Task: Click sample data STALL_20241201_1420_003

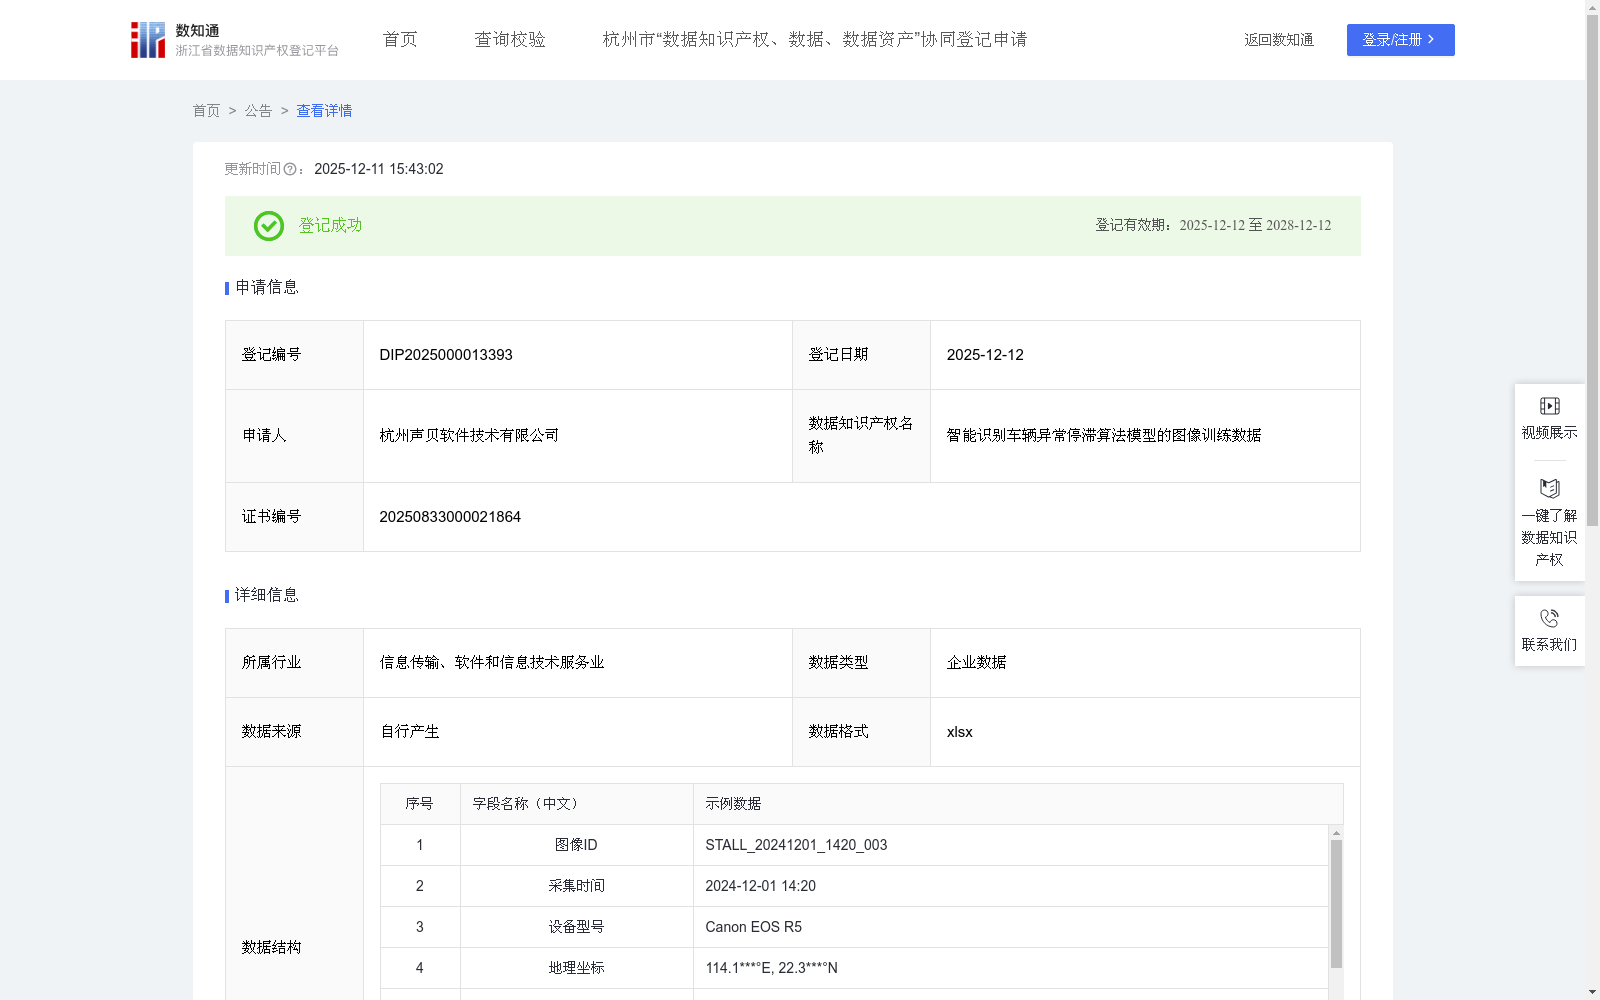Action: click(x=796, y=845)
